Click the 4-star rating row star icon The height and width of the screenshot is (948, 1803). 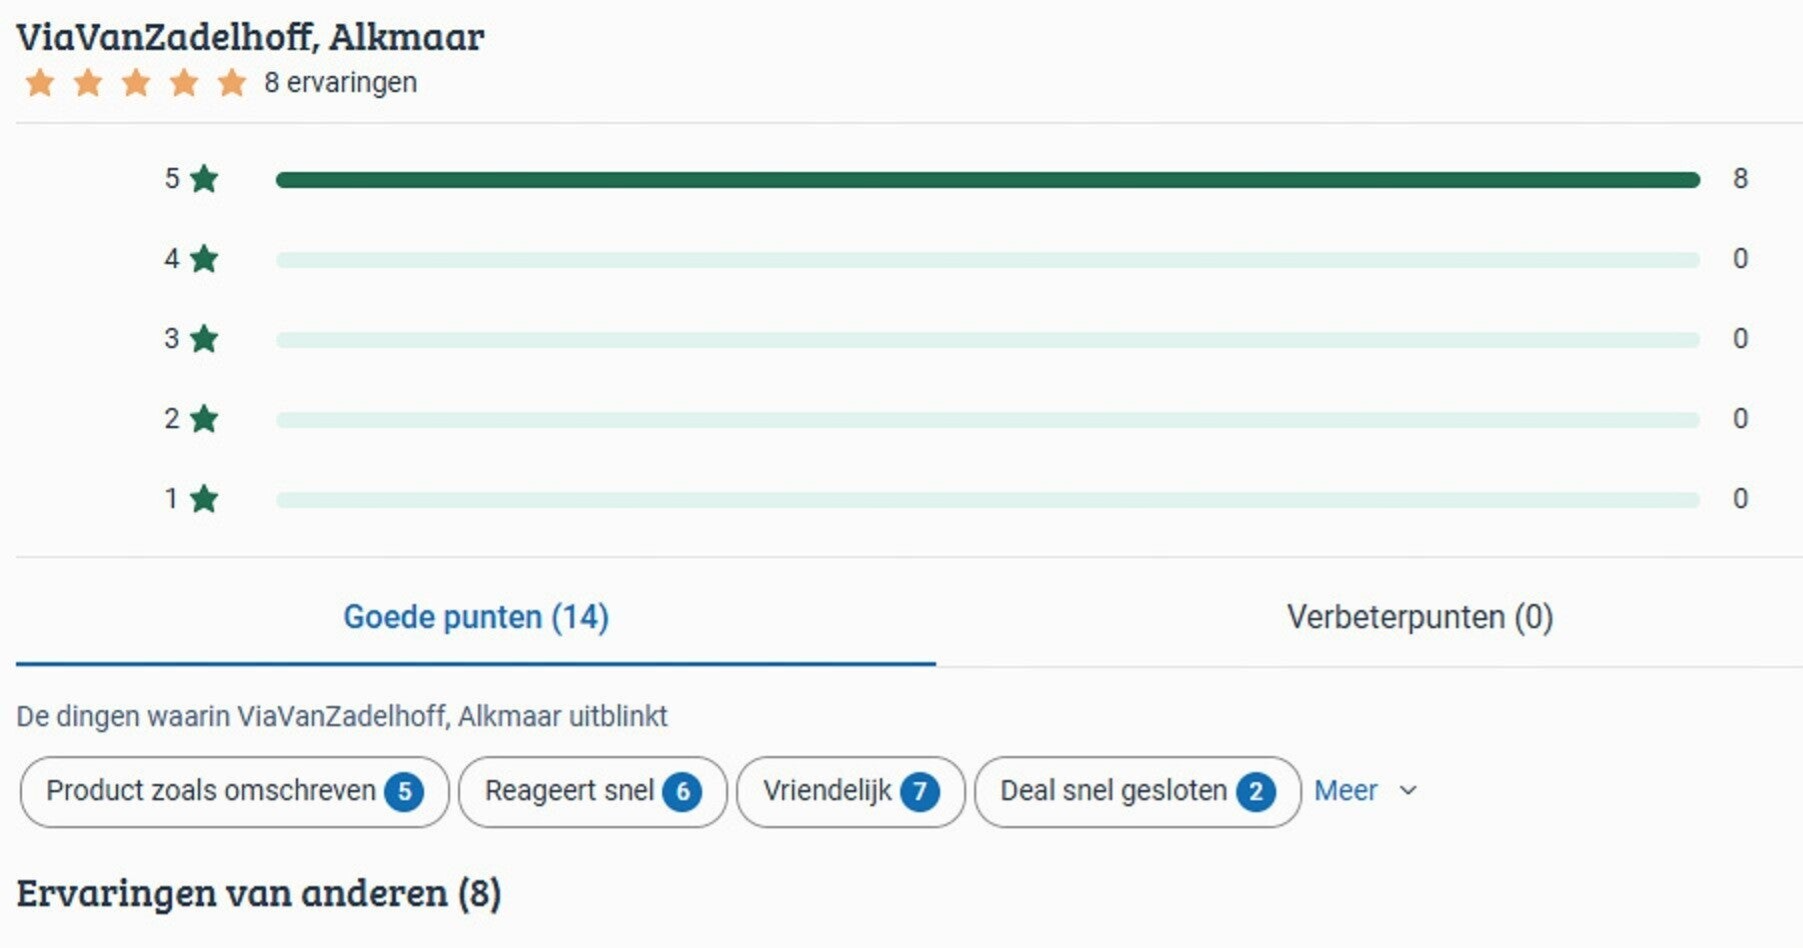[x=204, y=259]
